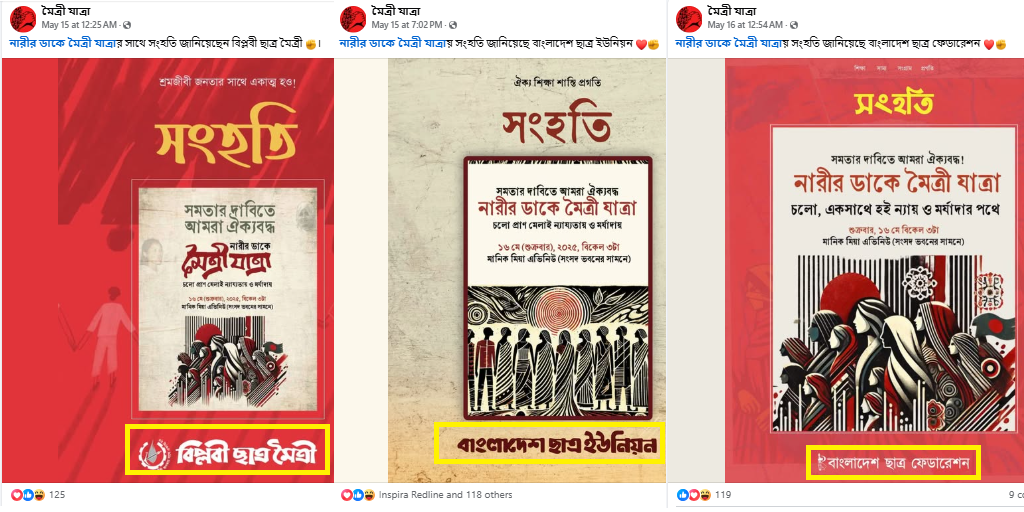The height and width of the screenshot is (512, 1024).
Task: Open the May 15 at 7:02 PM timestamp
Action: (408, 25)
